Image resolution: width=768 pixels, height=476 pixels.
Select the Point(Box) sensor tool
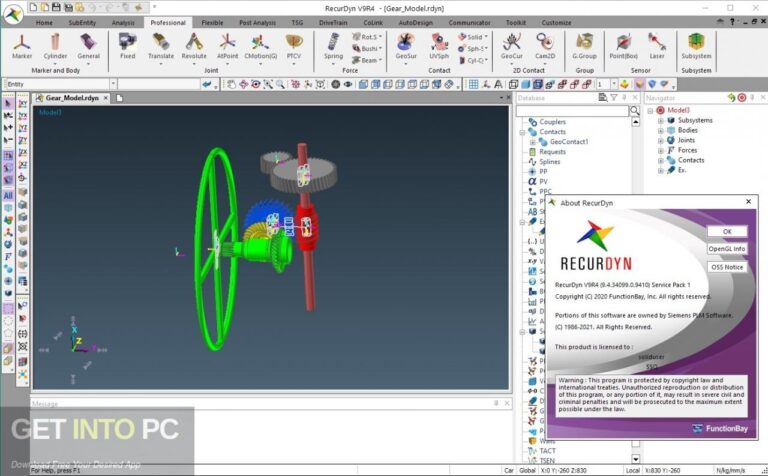(624, 47)
